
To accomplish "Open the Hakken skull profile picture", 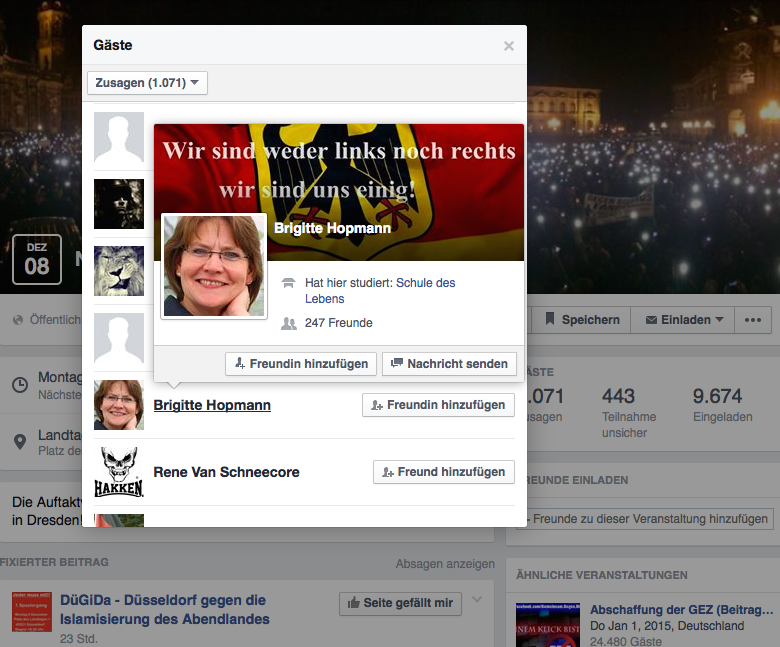I will 119,472.
